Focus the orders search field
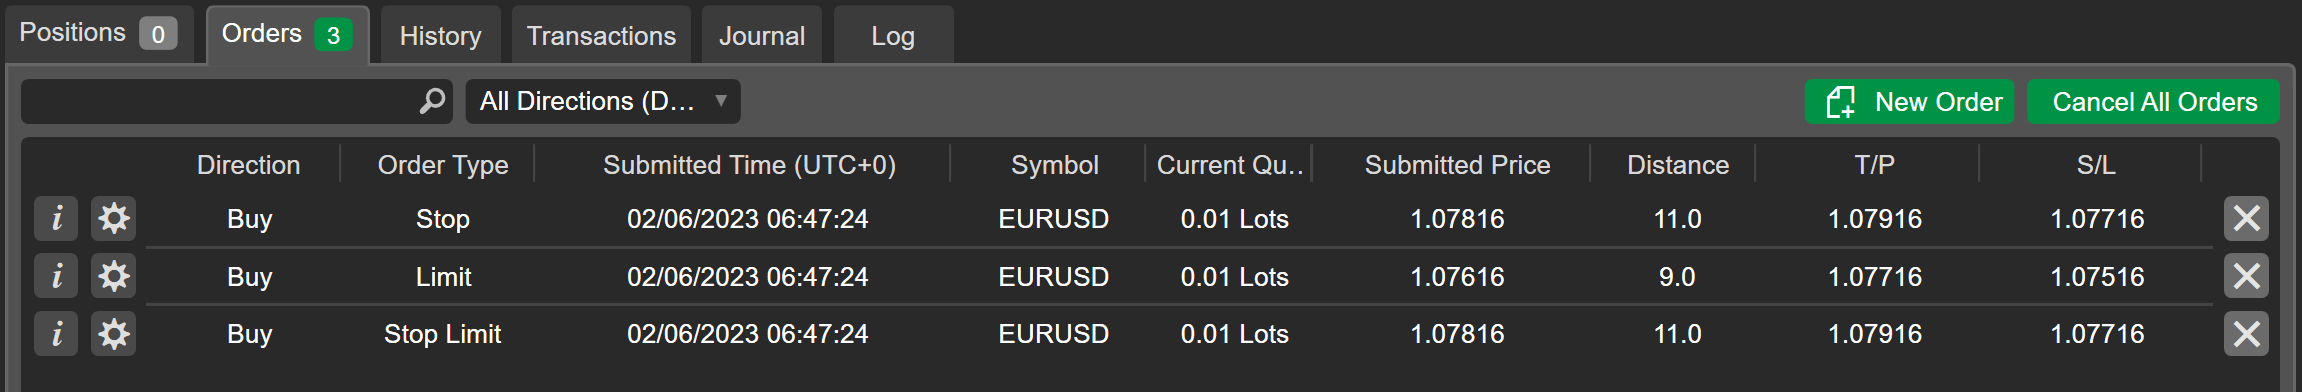Image resolution: width=2302 pixels, height=392 pixels. point(220,101)
